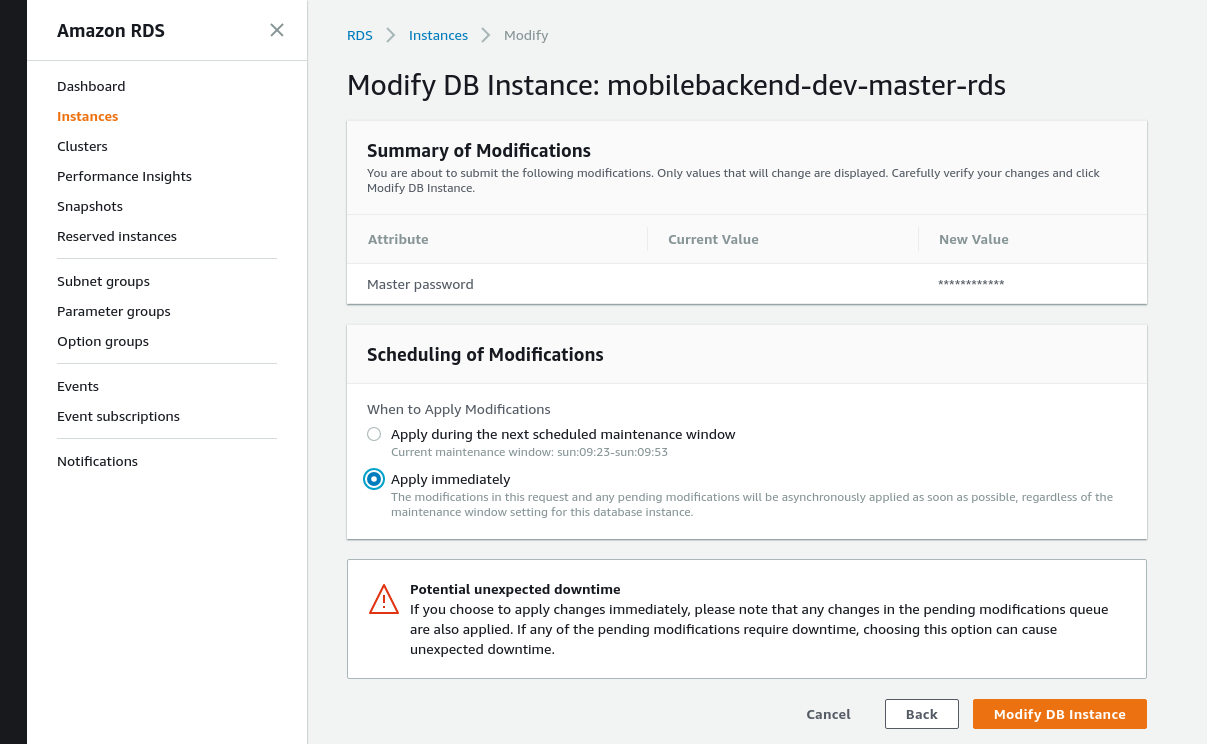Open Performance Insights page
1207x744 pixels.
(124, 176)
